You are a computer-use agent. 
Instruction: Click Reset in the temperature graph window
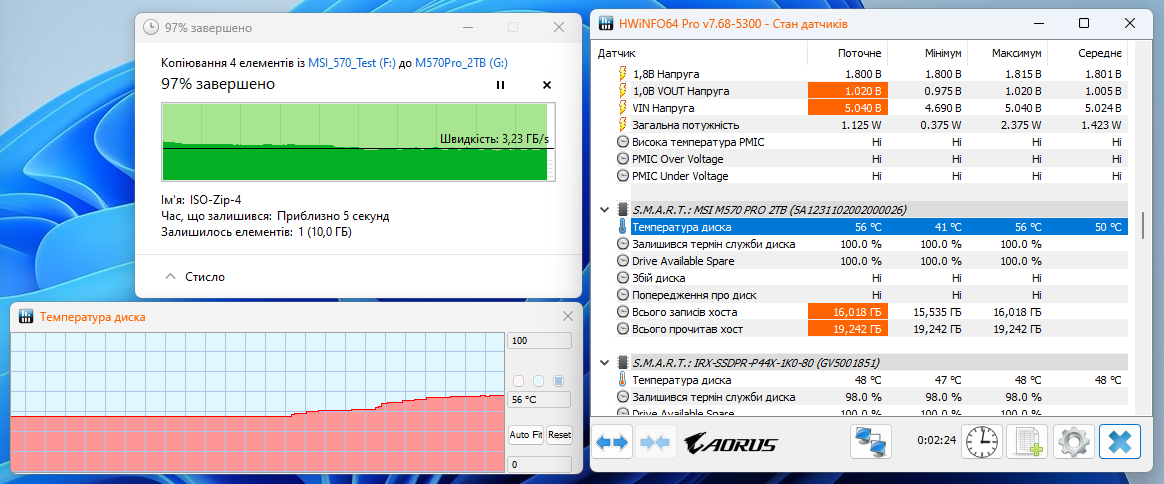[560, 434]
